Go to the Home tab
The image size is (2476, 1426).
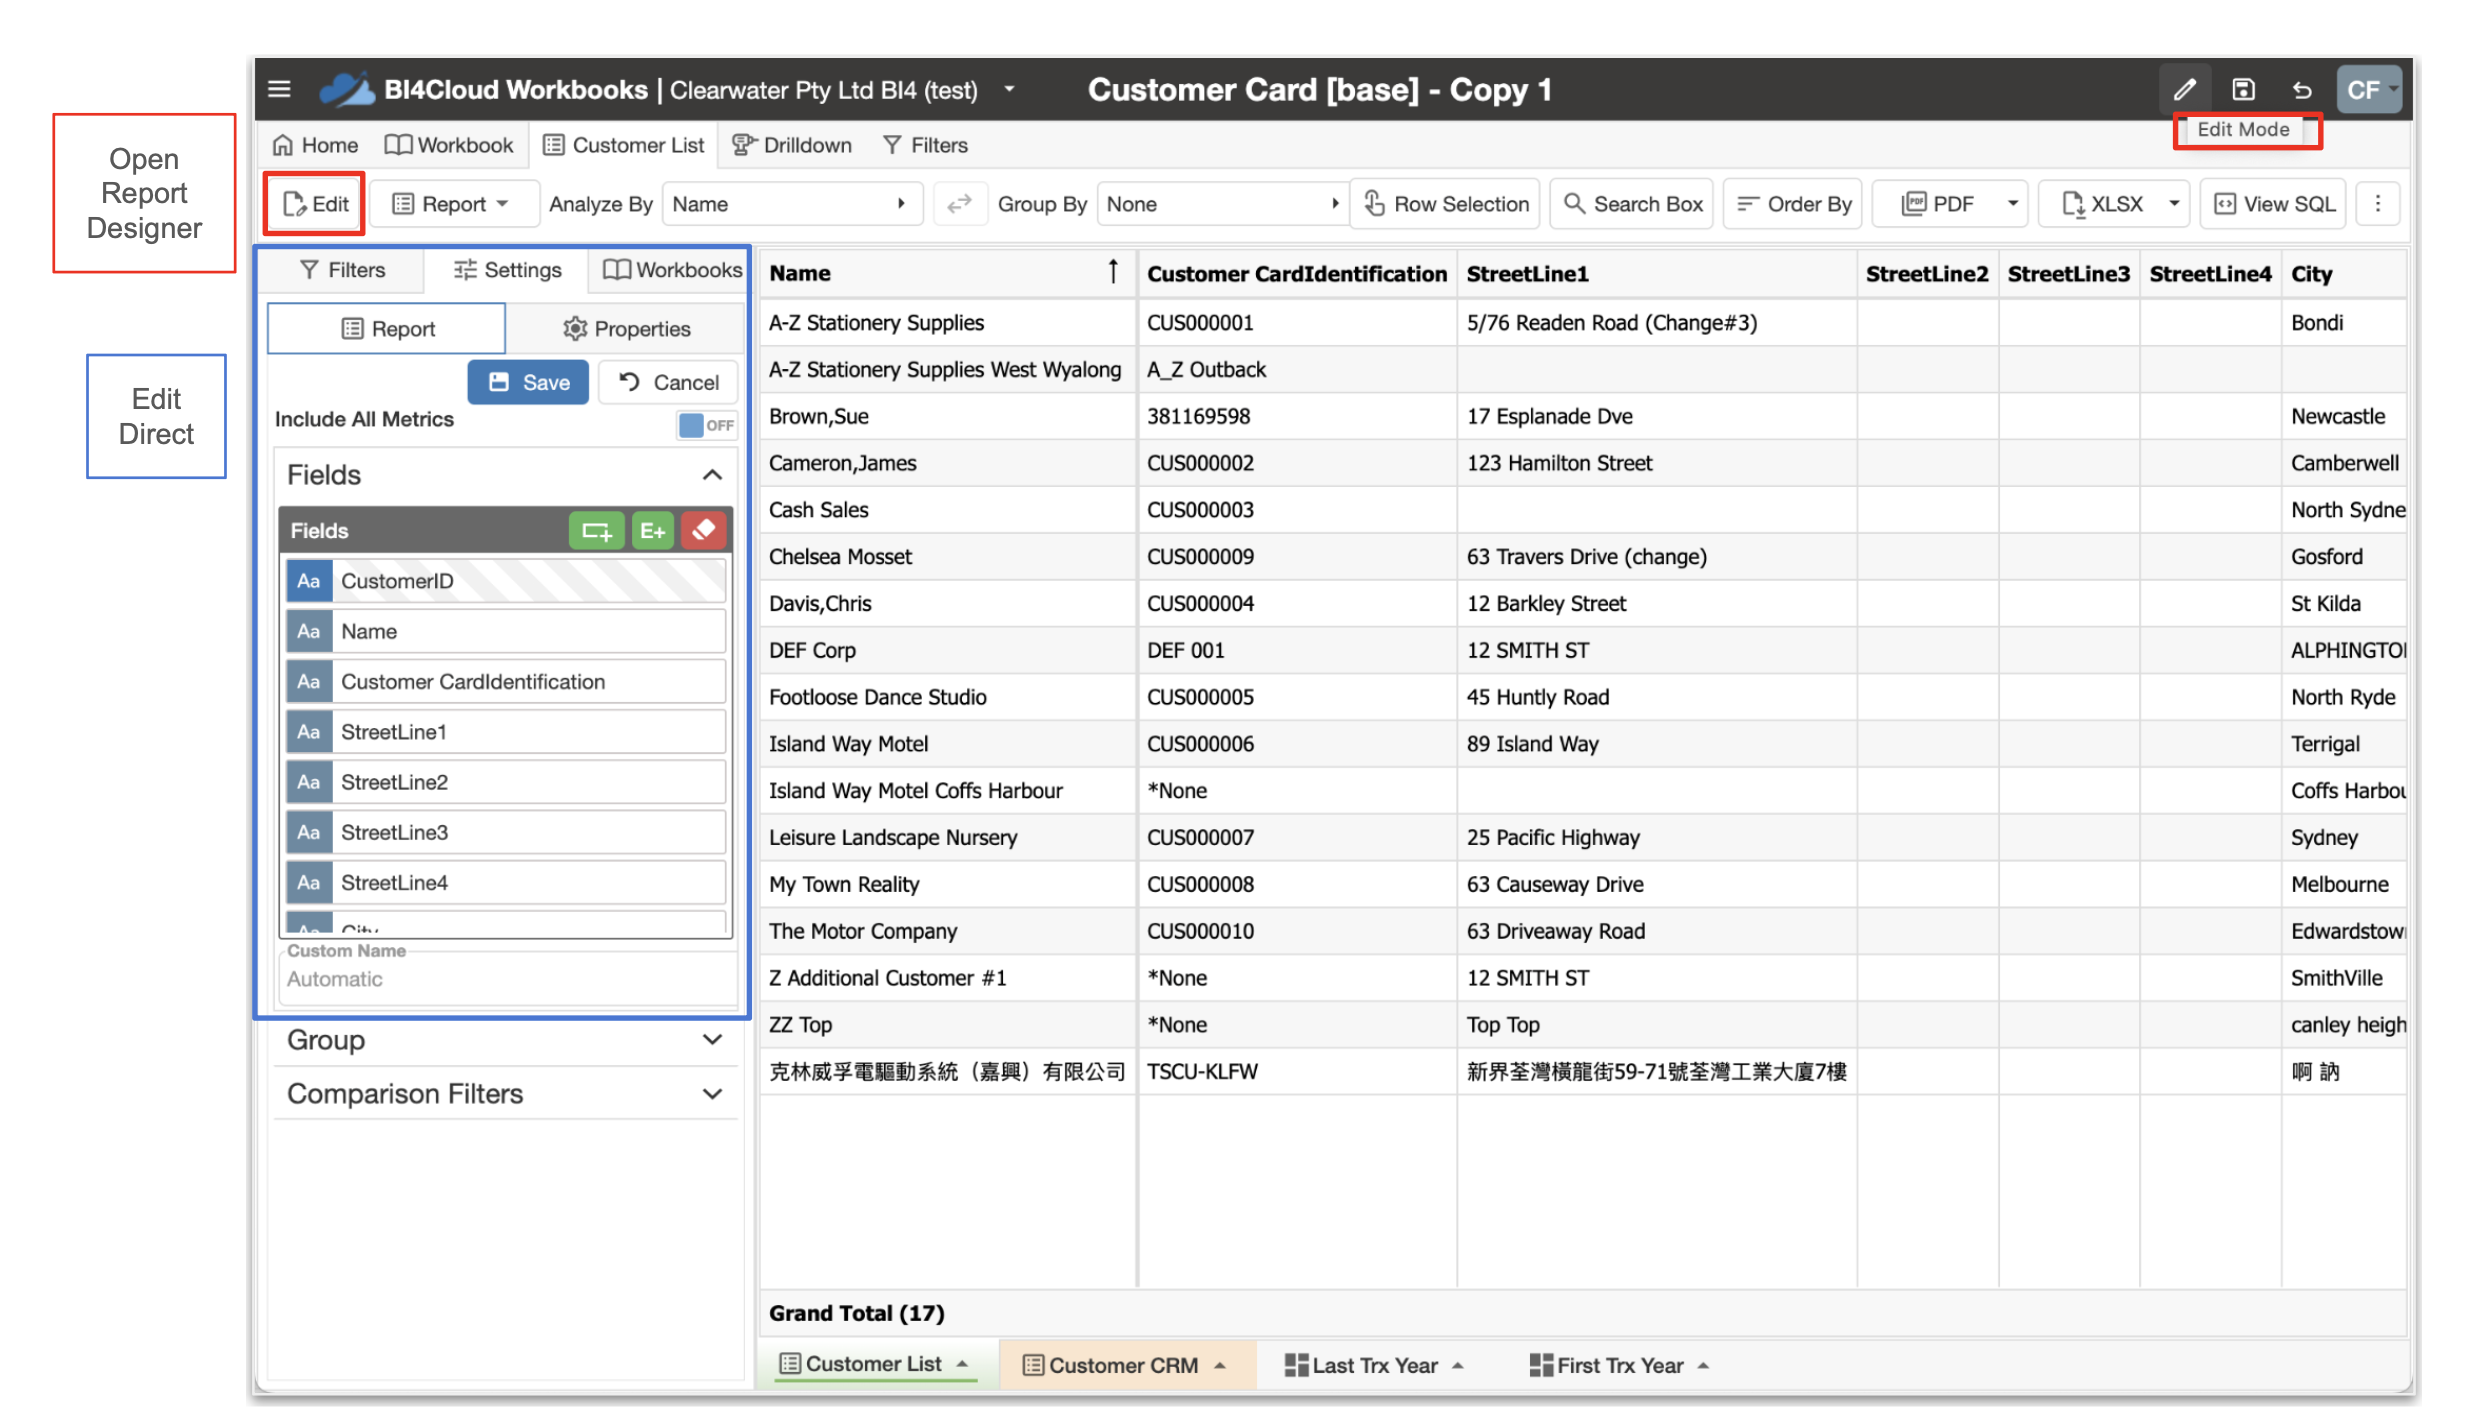(315, 145)
